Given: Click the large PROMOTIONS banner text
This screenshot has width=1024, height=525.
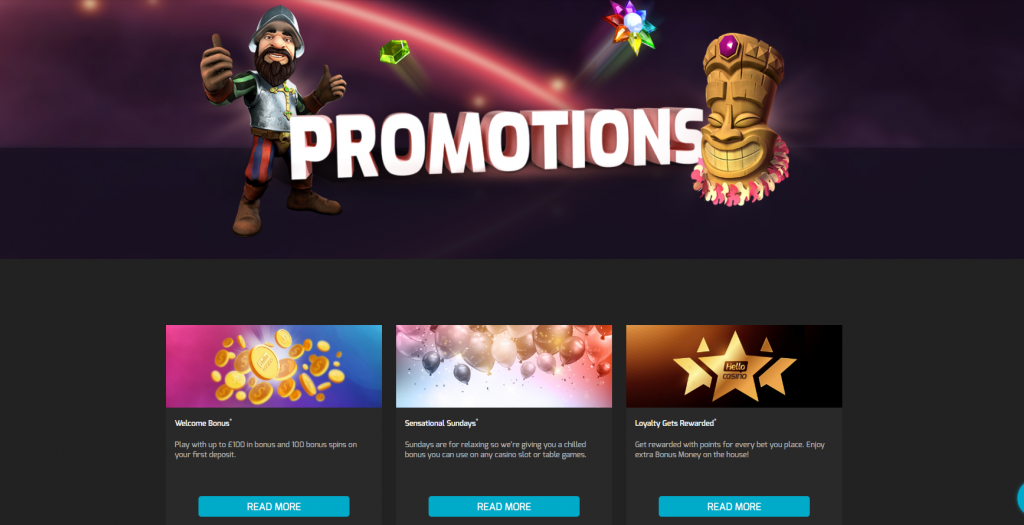Looking at the screenshot, I should (496, 144).
